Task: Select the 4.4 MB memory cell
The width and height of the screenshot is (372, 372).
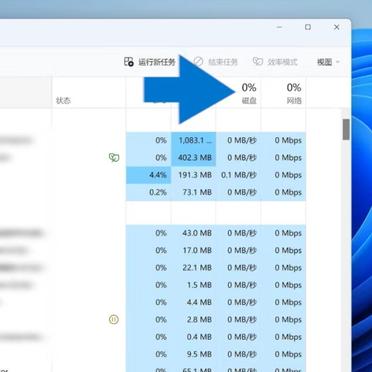Action: point(193,302)
